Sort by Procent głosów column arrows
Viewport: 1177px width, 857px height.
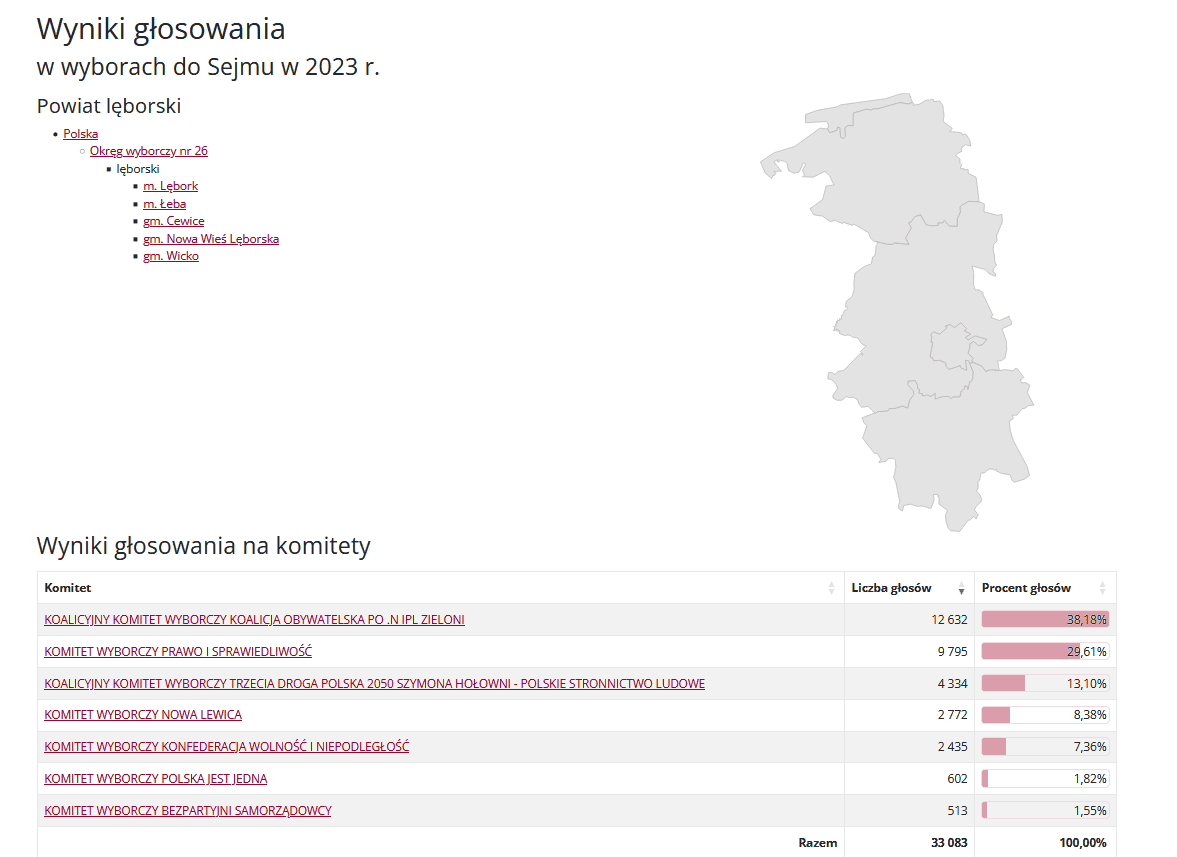click(x=1102, y=588)
